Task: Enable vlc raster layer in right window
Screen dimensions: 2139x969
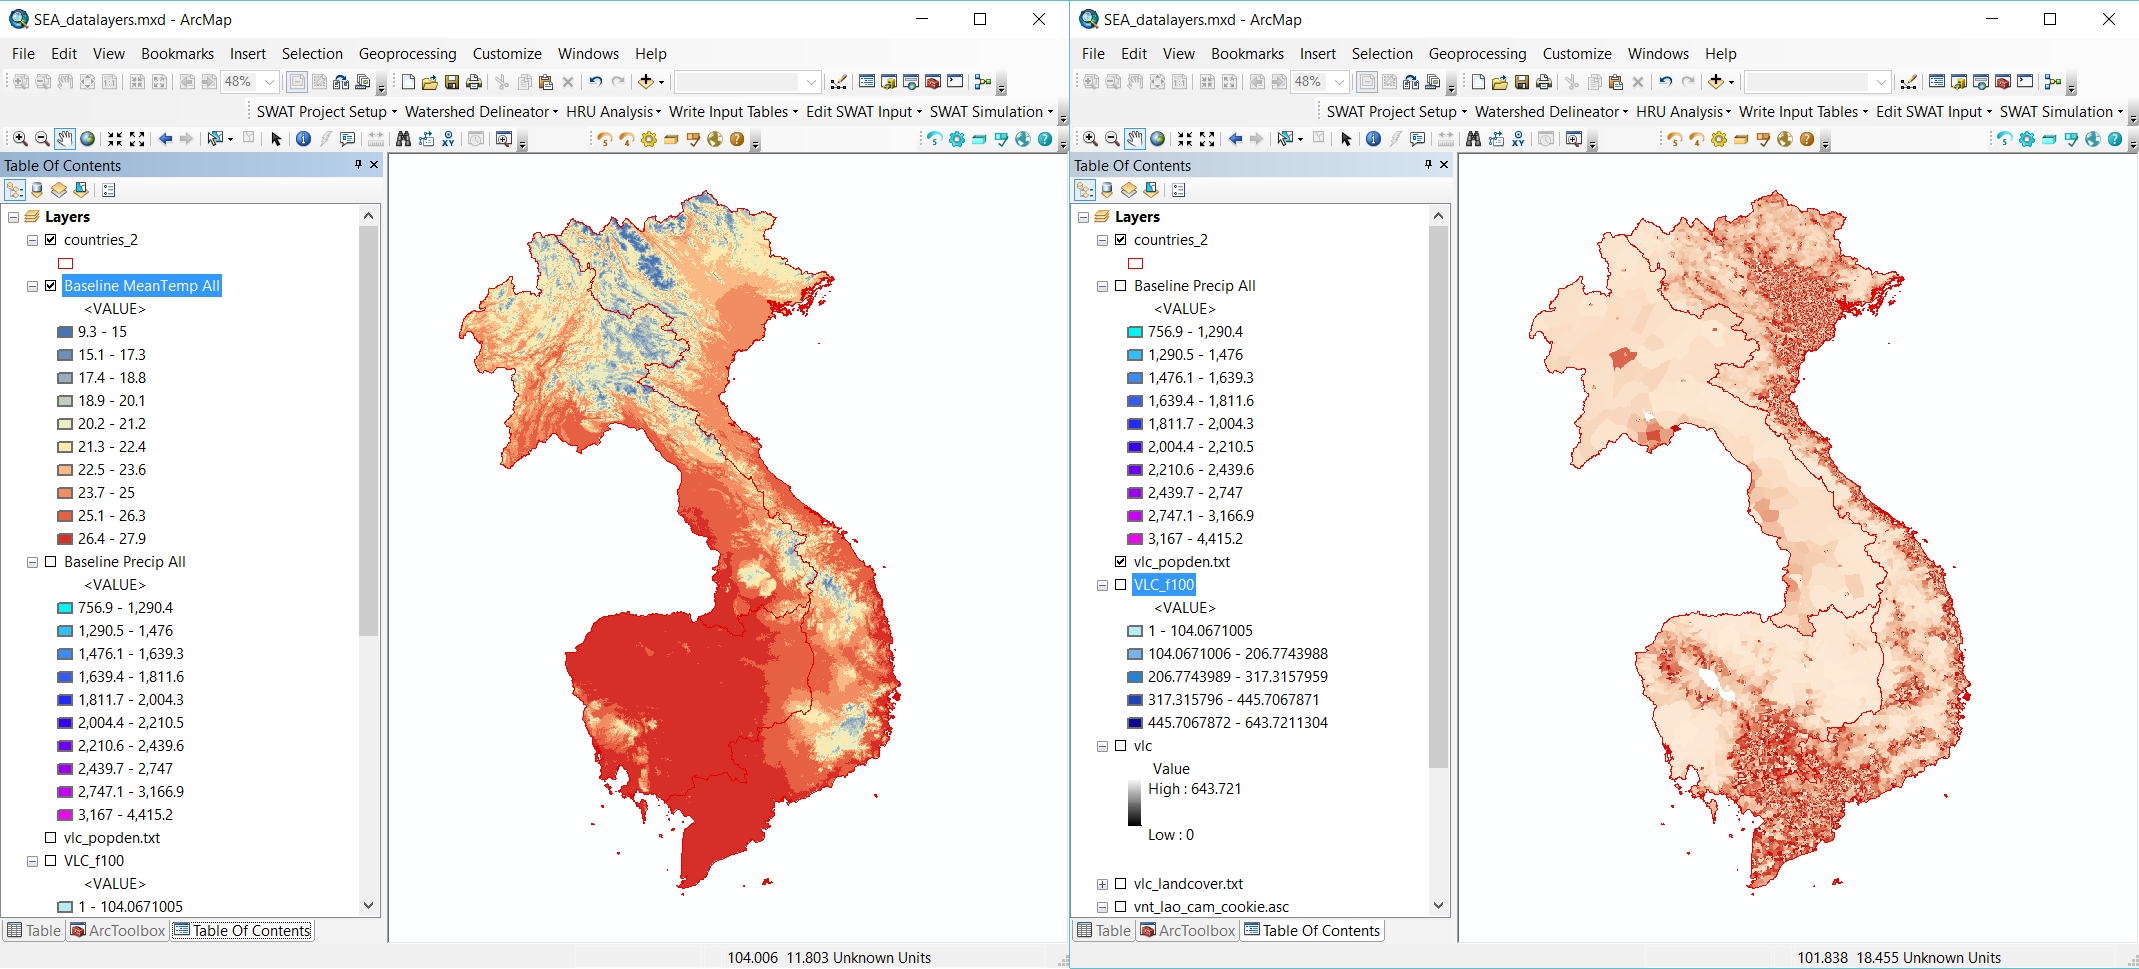Action: coord(1121,746)
